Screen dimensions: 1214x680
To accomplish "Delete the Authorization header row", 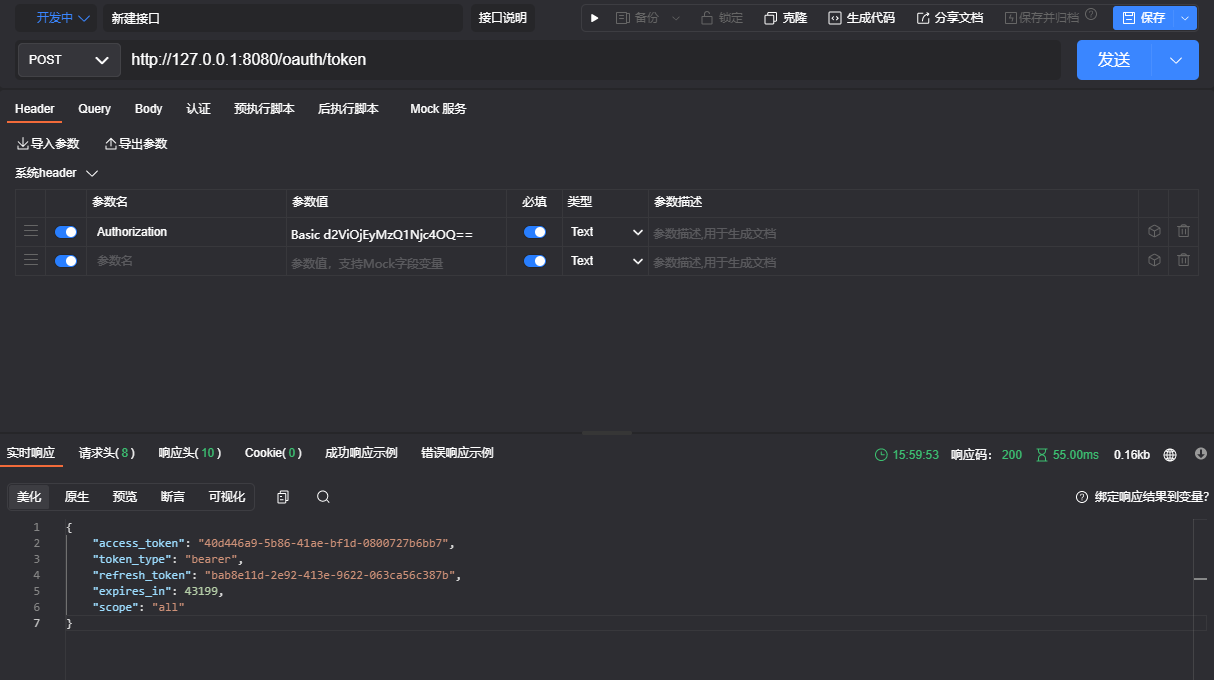I will coord(1183,231).
